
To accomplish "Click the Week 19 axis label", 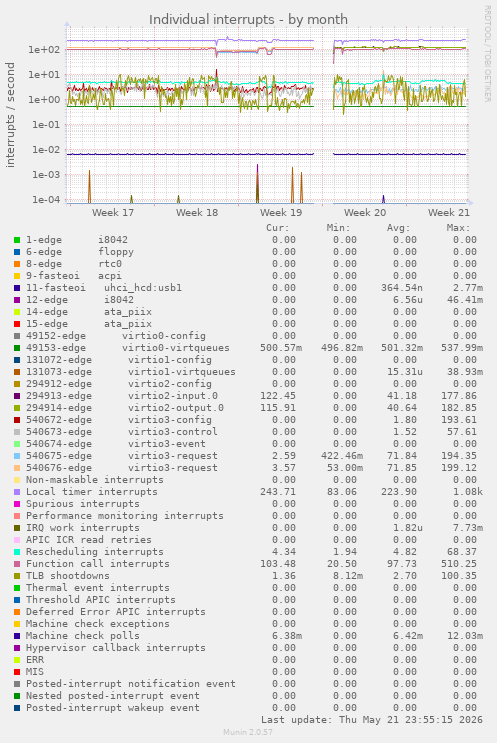I will coord(281,213).
